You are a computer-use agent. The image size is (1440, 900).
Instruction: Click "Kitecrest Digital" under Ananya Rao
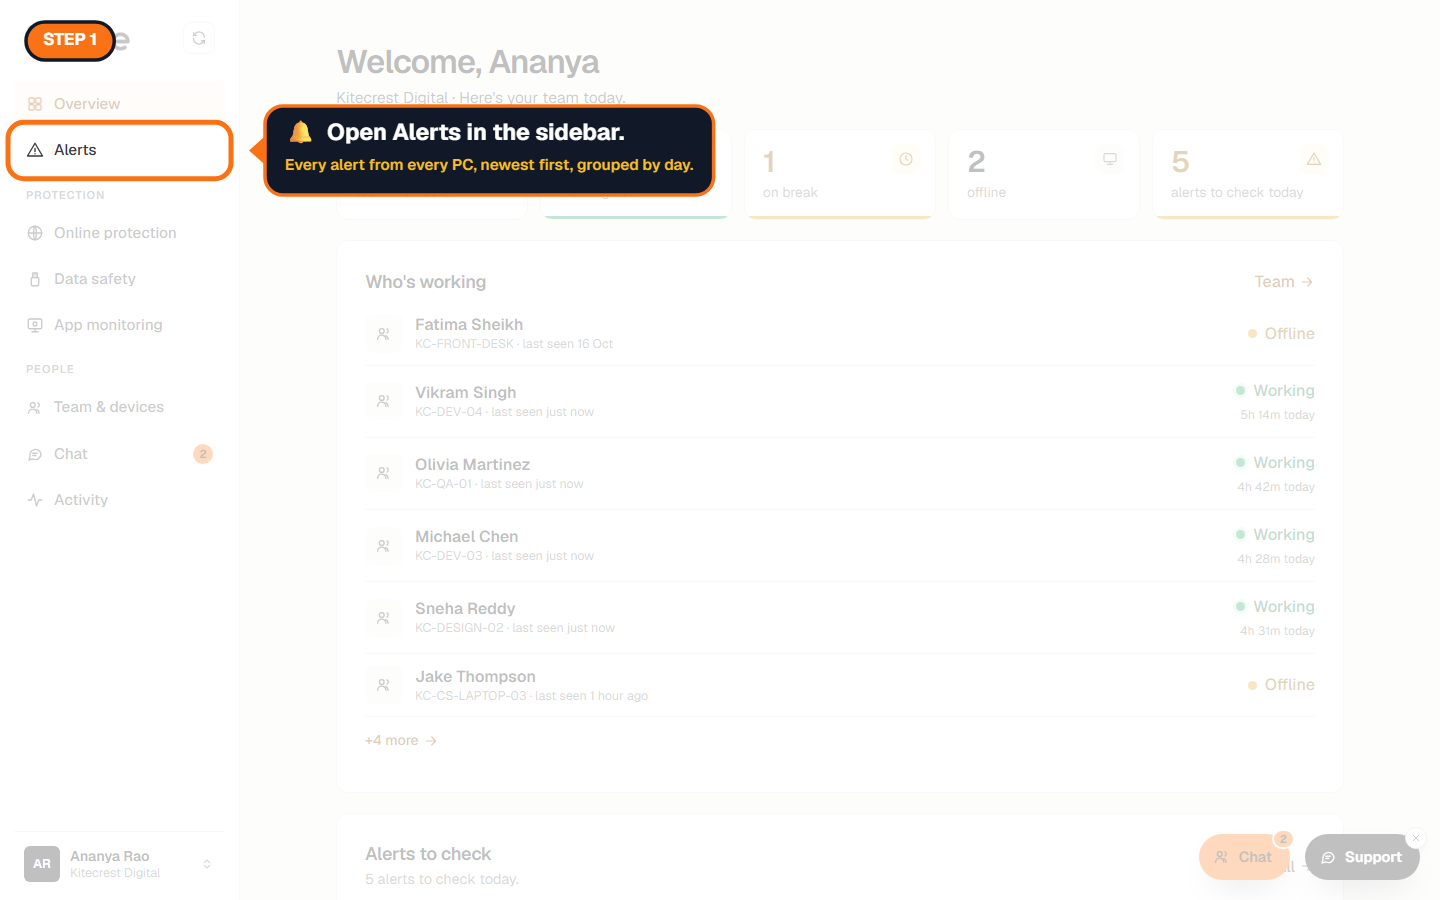(115, 873)
